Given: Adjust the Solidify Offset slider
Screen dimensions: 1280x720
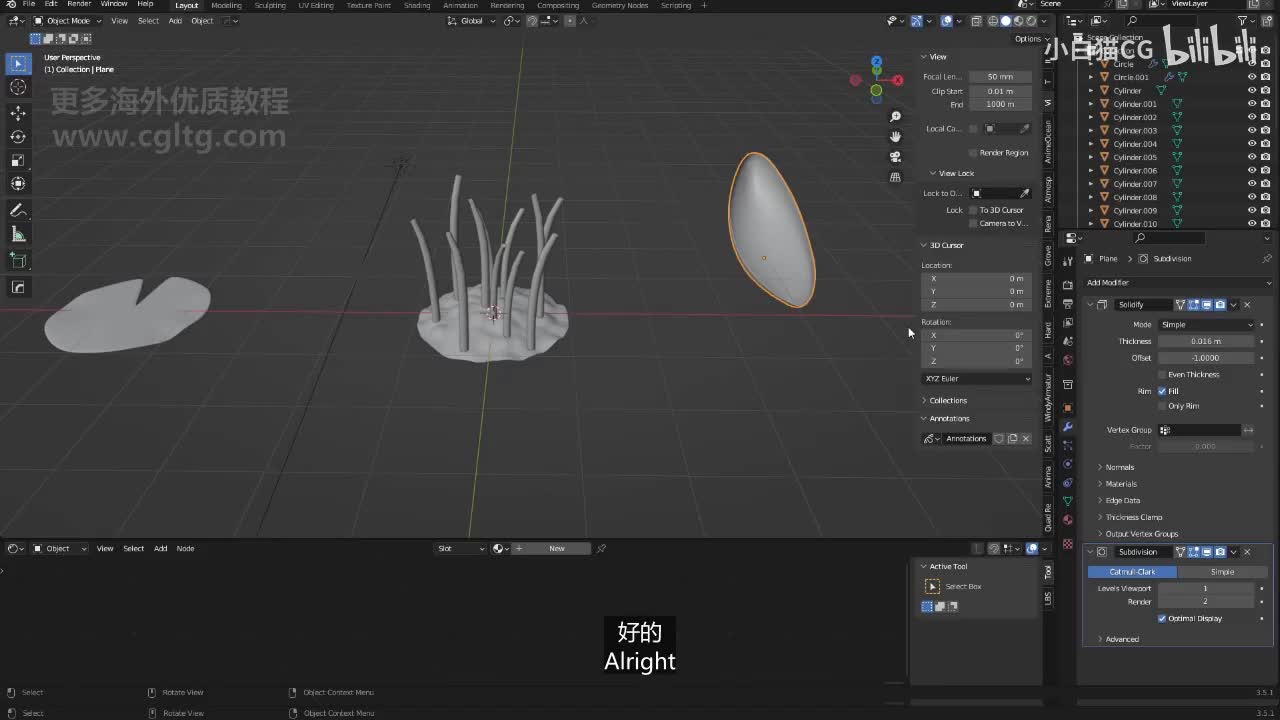Looking at the screenshot, I should click(x=1206, y=358).
